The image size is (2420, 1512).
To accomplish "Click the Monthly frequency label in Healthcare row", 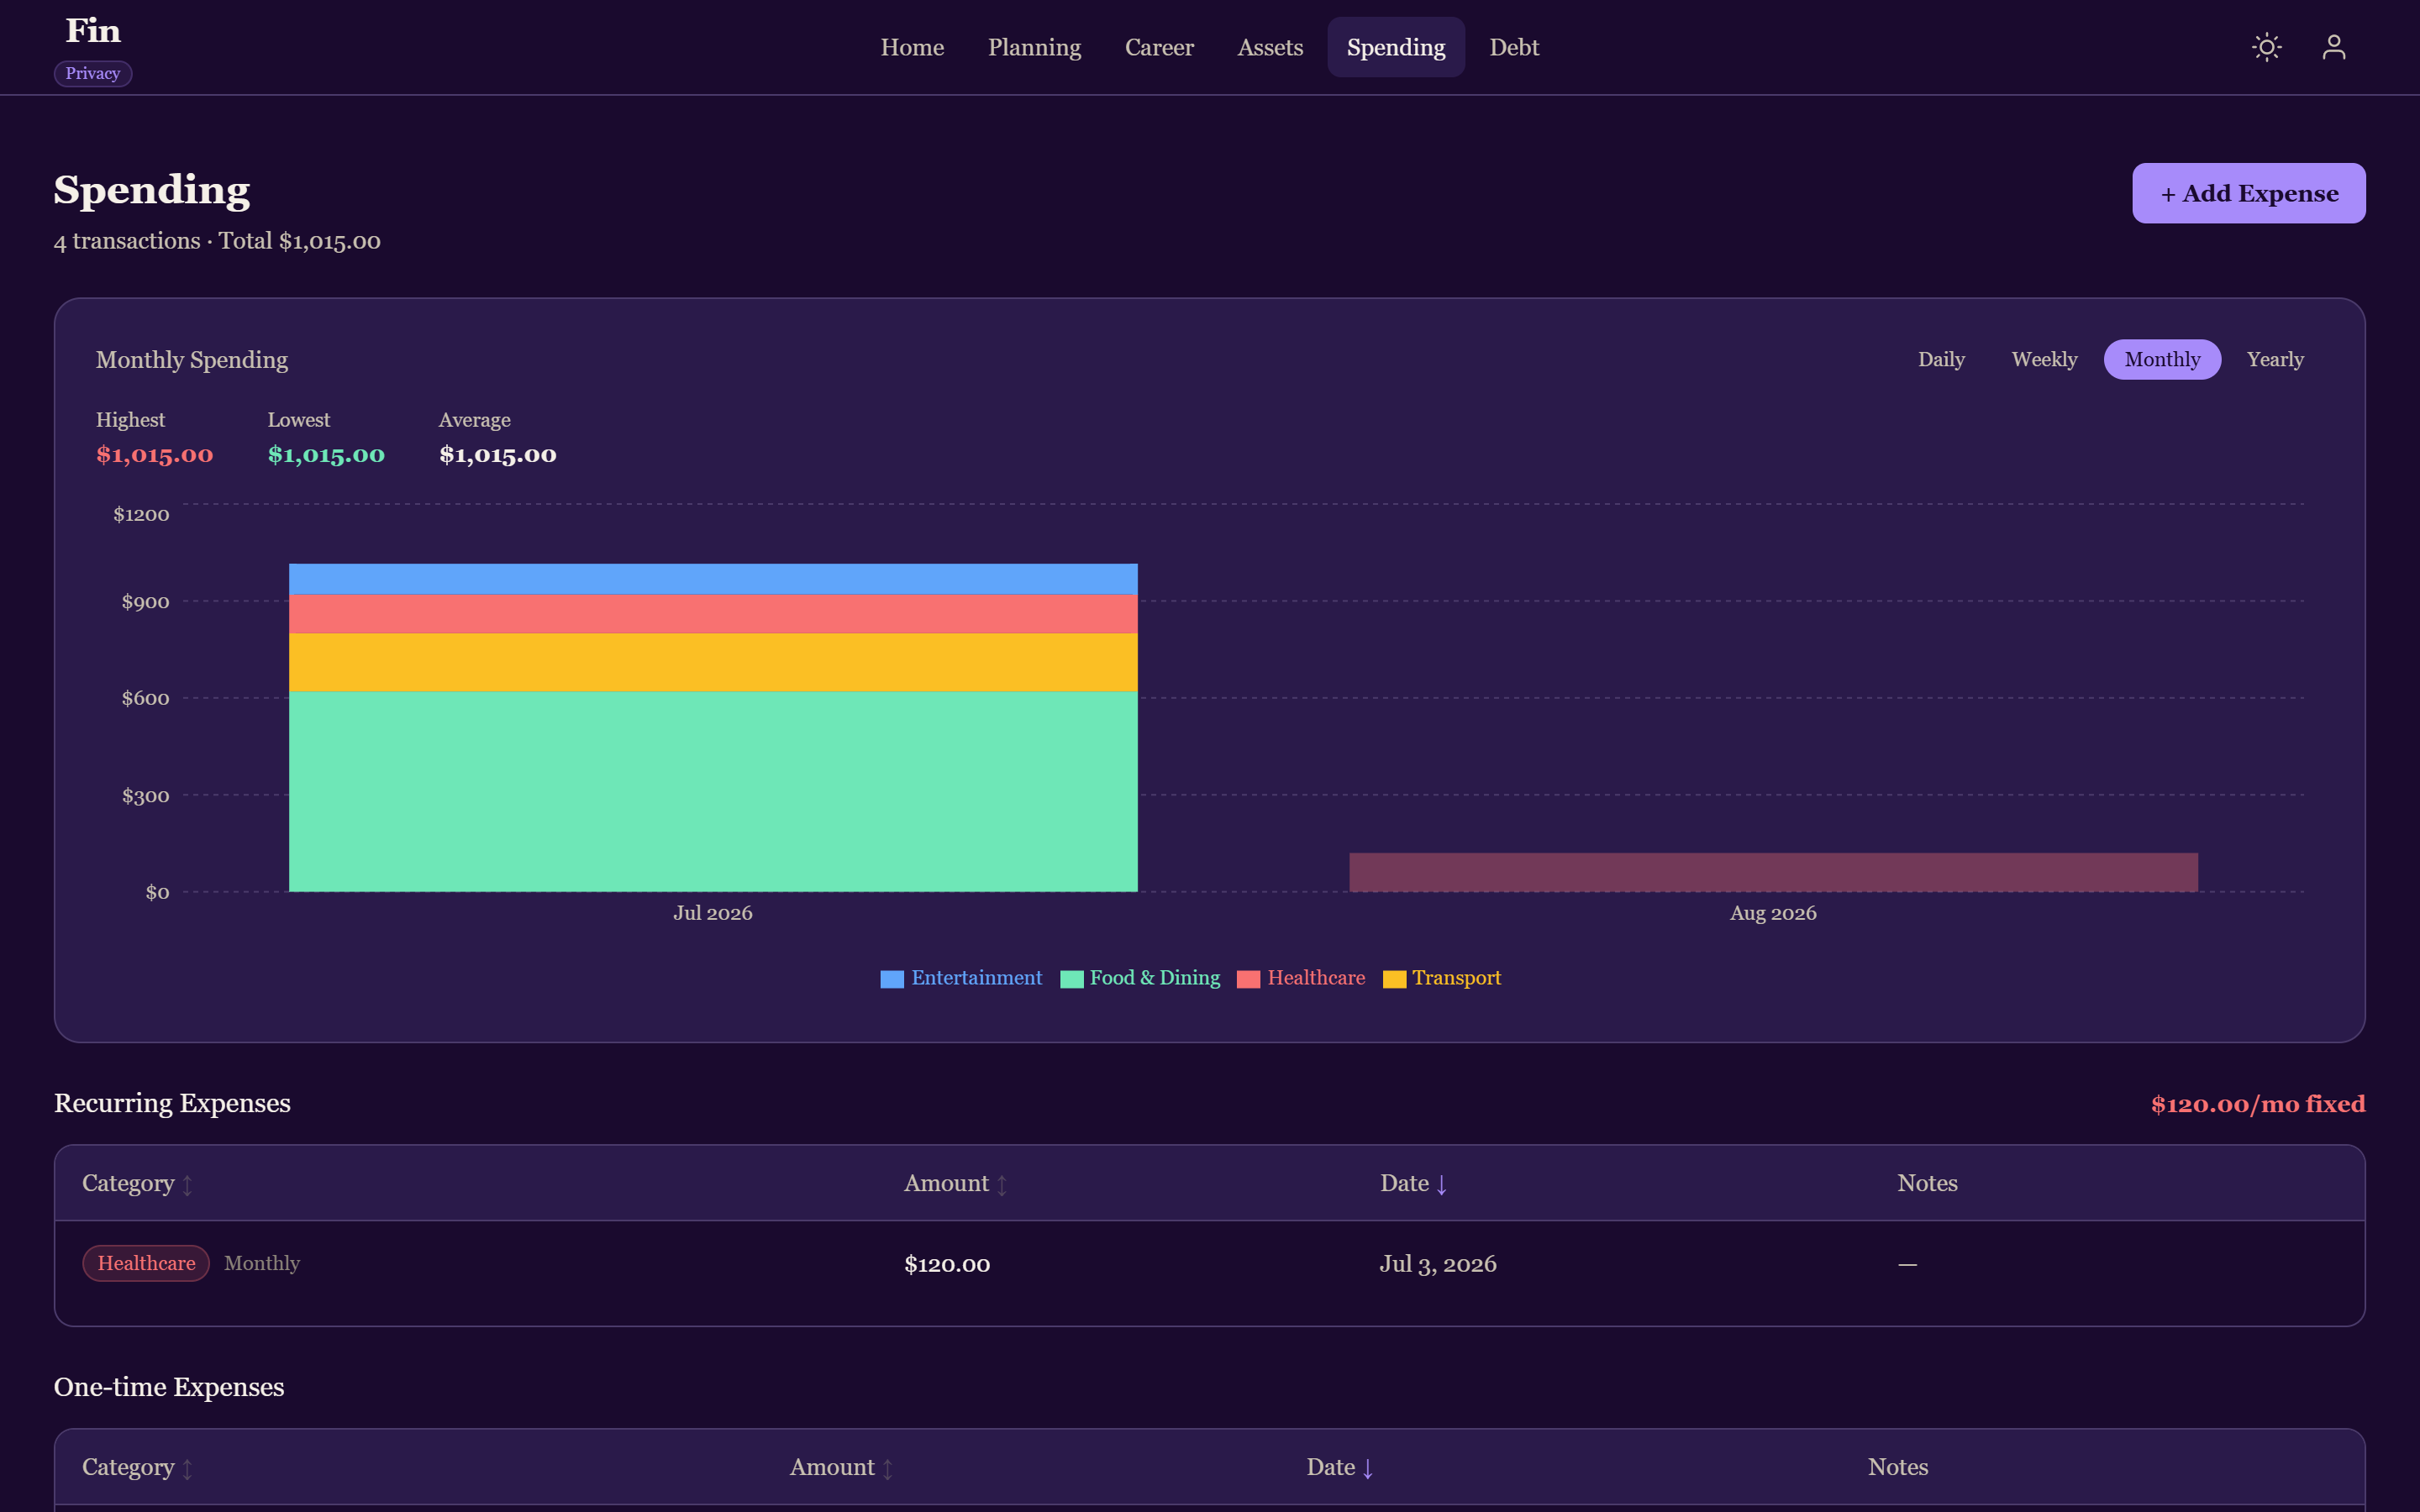I will coord(262,1263).
